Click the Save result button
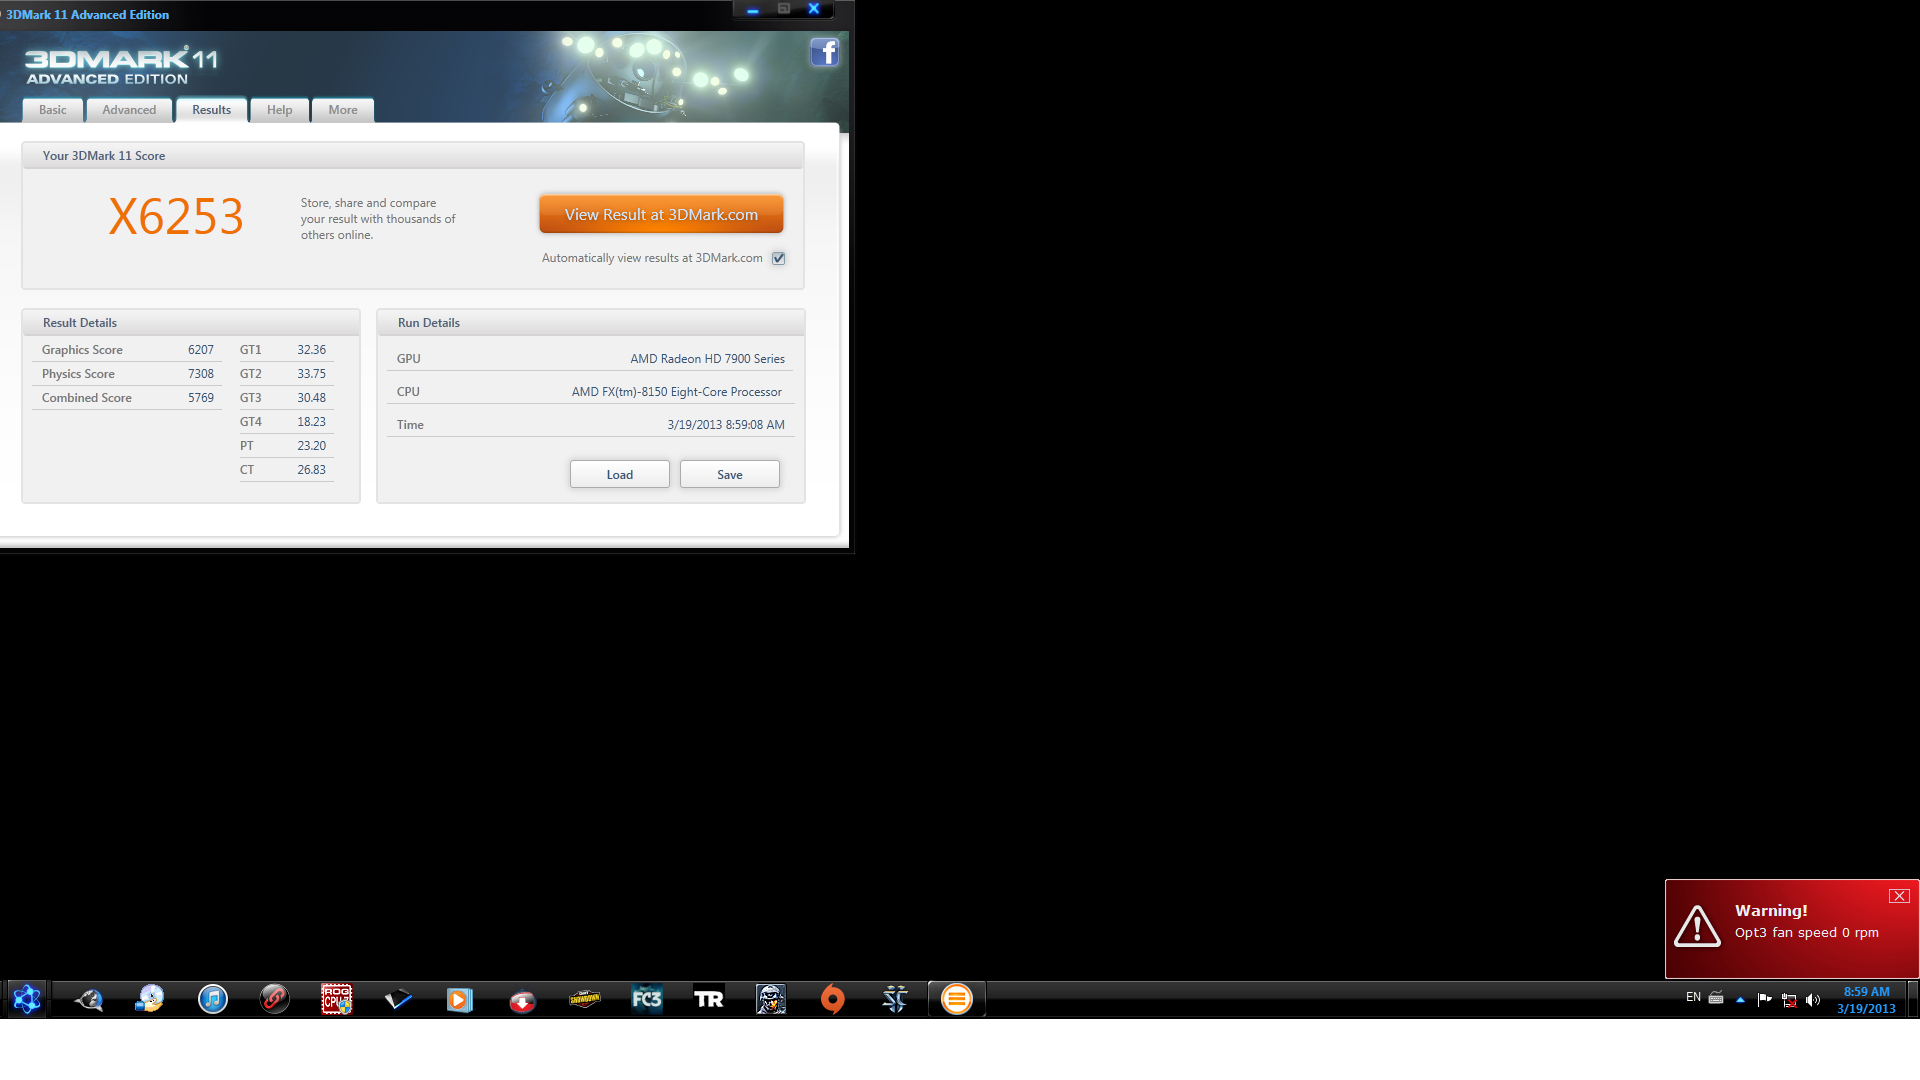 pos(729,473)
